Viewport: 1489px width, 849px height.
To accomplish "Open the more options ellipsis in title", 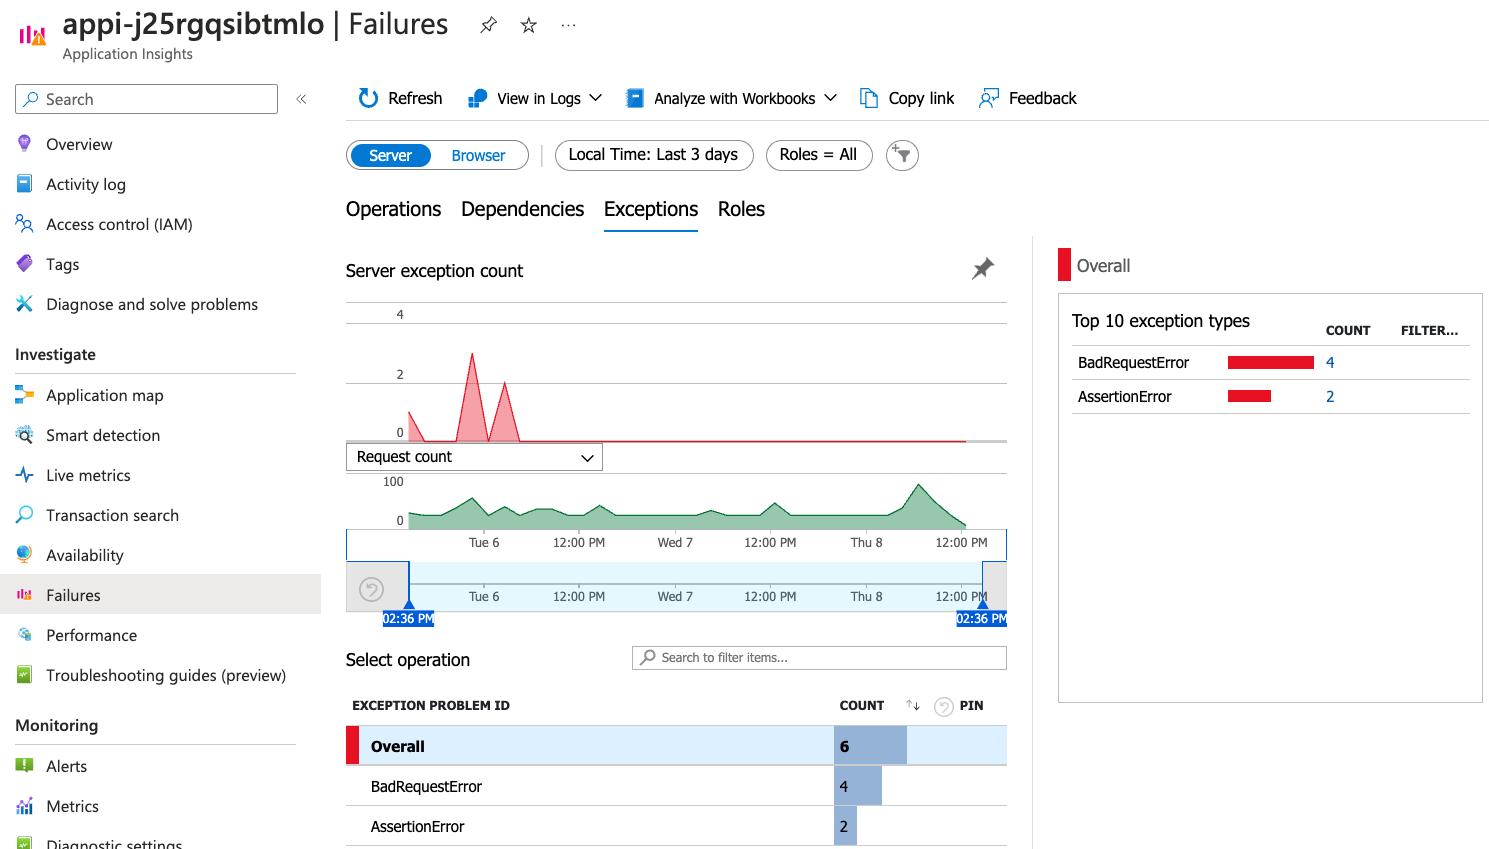I will click(x=568, y=25).
